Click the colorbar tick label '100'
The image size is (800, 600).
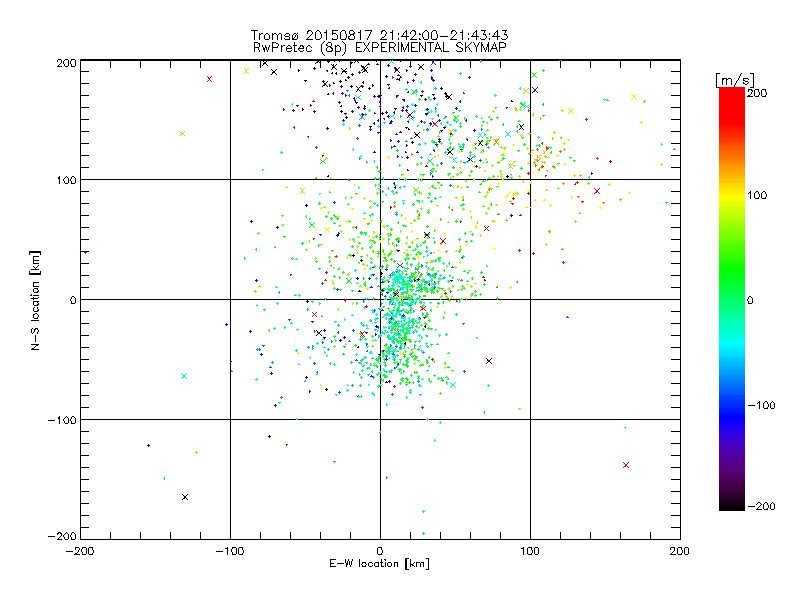pyautogui.click(x=758, y=195)
